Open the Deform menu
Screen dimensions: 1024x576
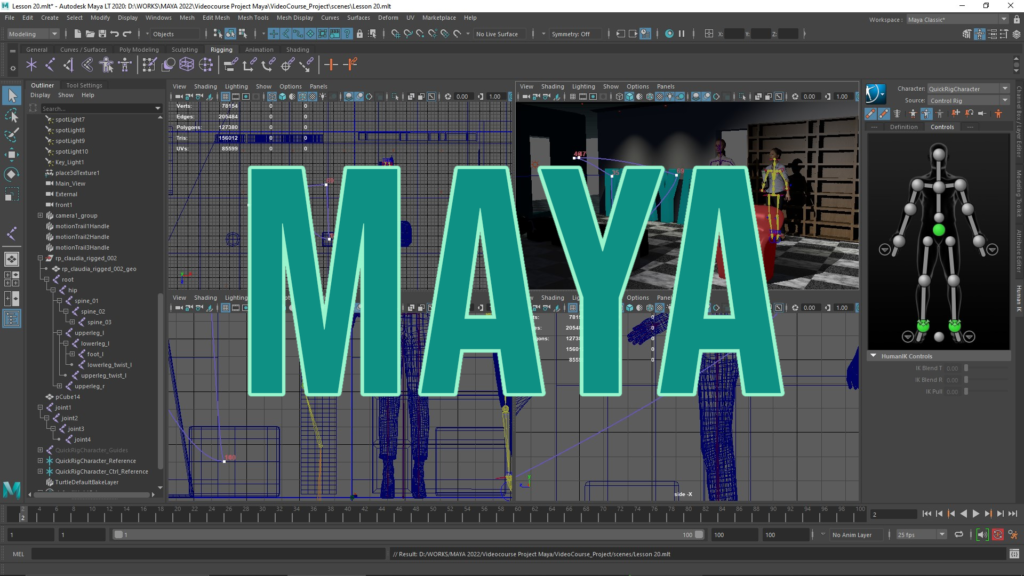(387, 18)
